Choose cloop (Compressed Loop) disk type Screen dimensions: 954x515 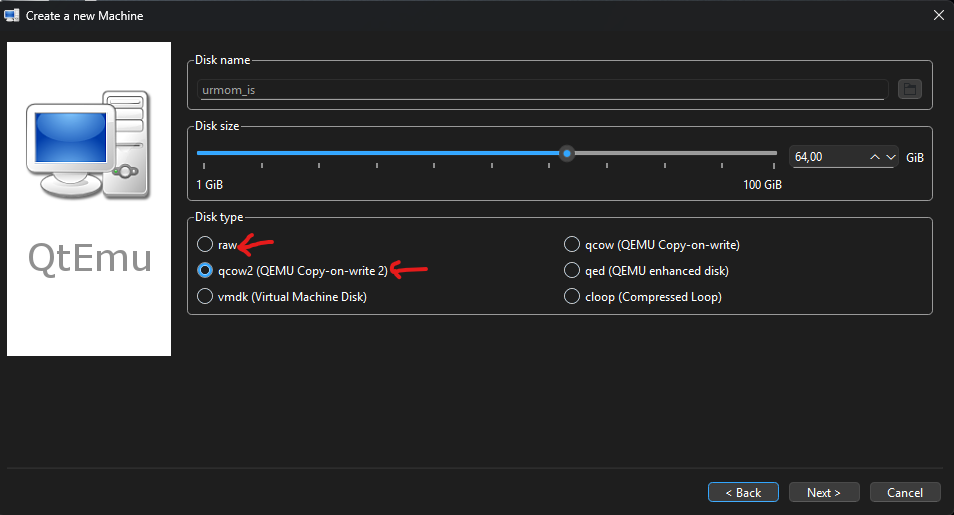(x=572, y=296)
